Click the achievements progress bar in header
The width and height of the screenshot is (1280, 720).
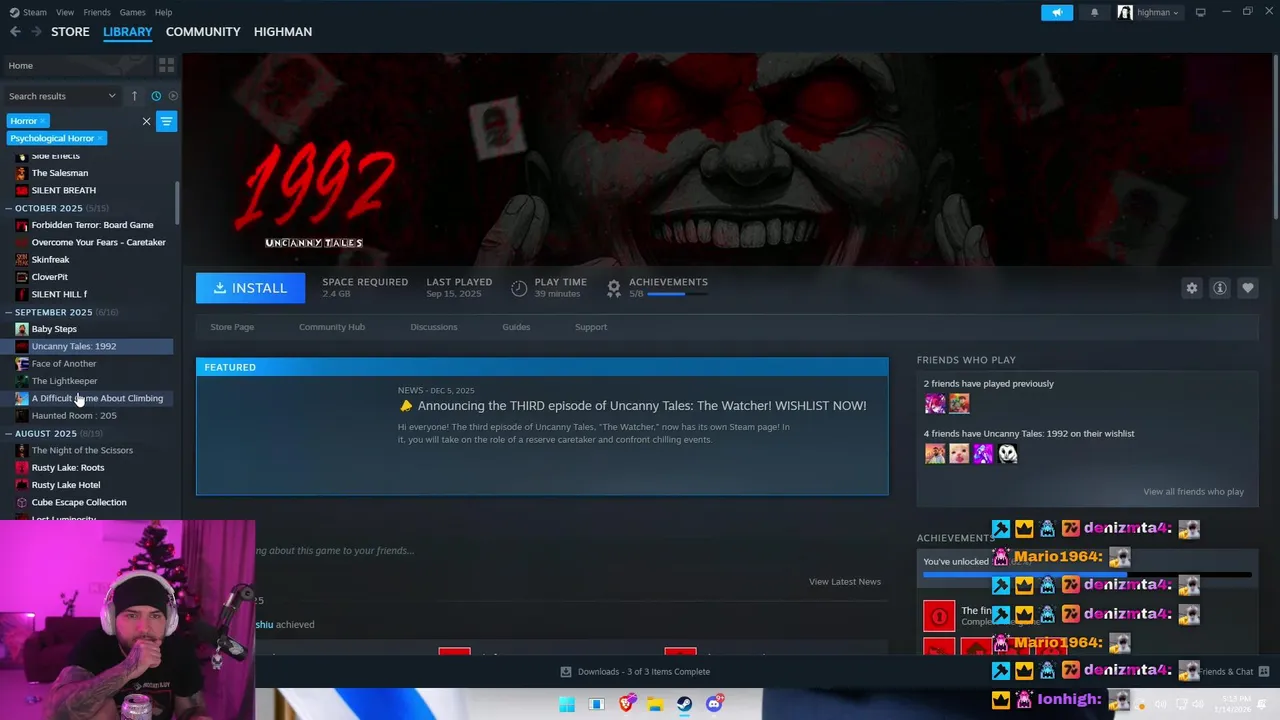[x=678, y=294]
